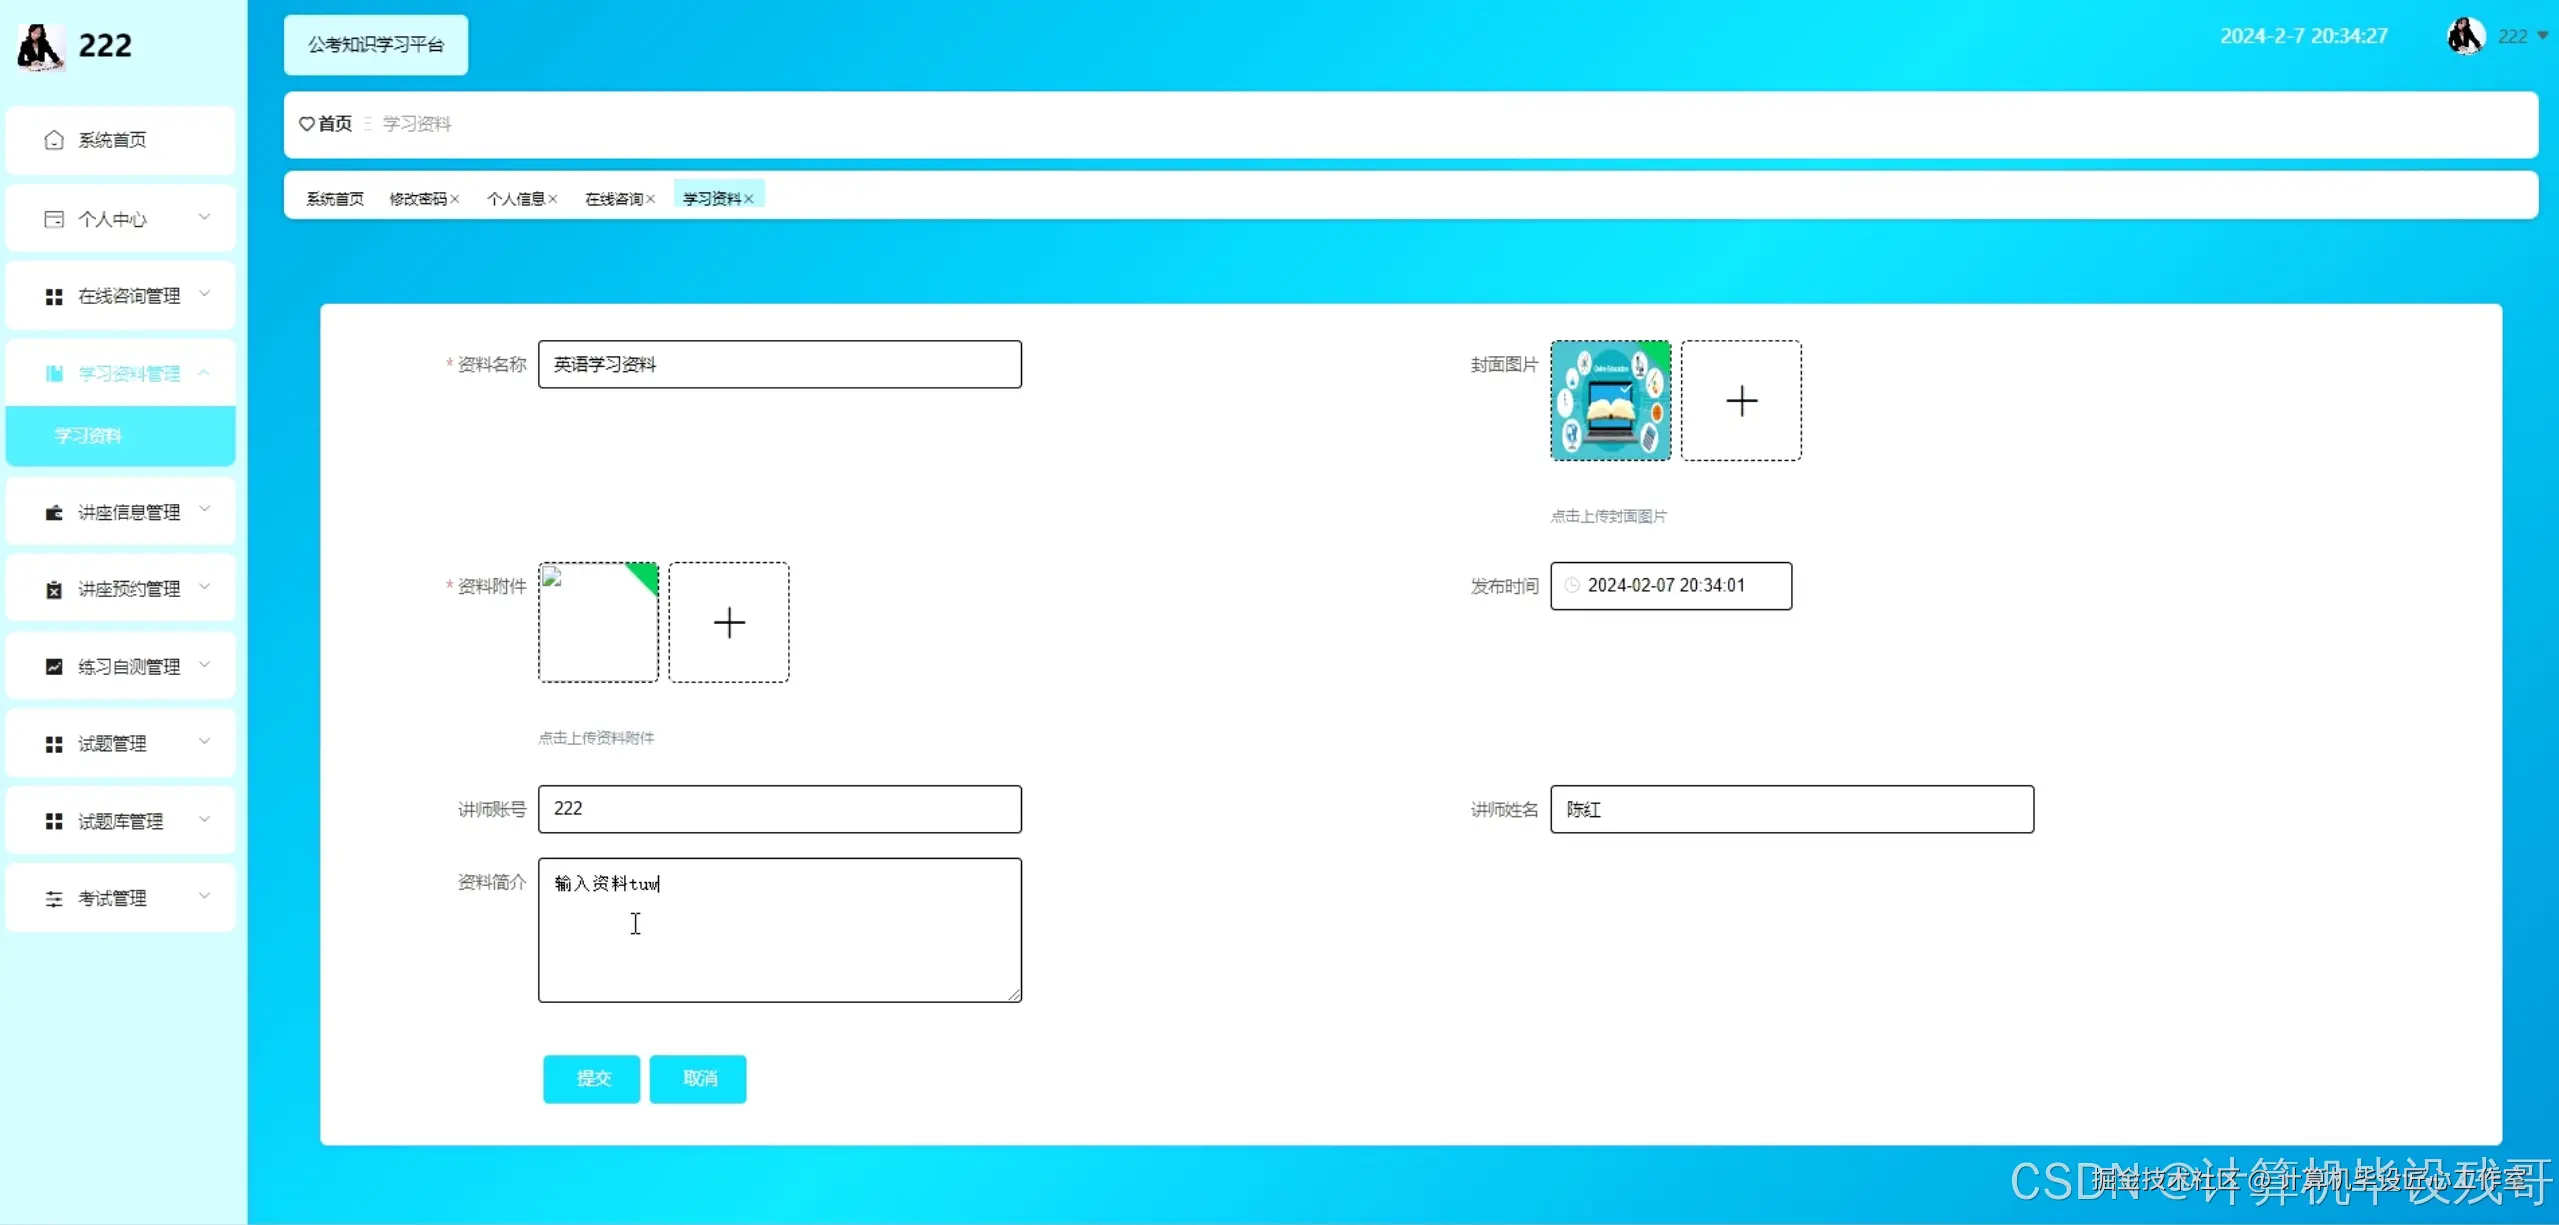Viewport: 2559px width, 1225px height.
Task: Collapse the 学习资料管理 menu chevron
Action: pos(205,372)
